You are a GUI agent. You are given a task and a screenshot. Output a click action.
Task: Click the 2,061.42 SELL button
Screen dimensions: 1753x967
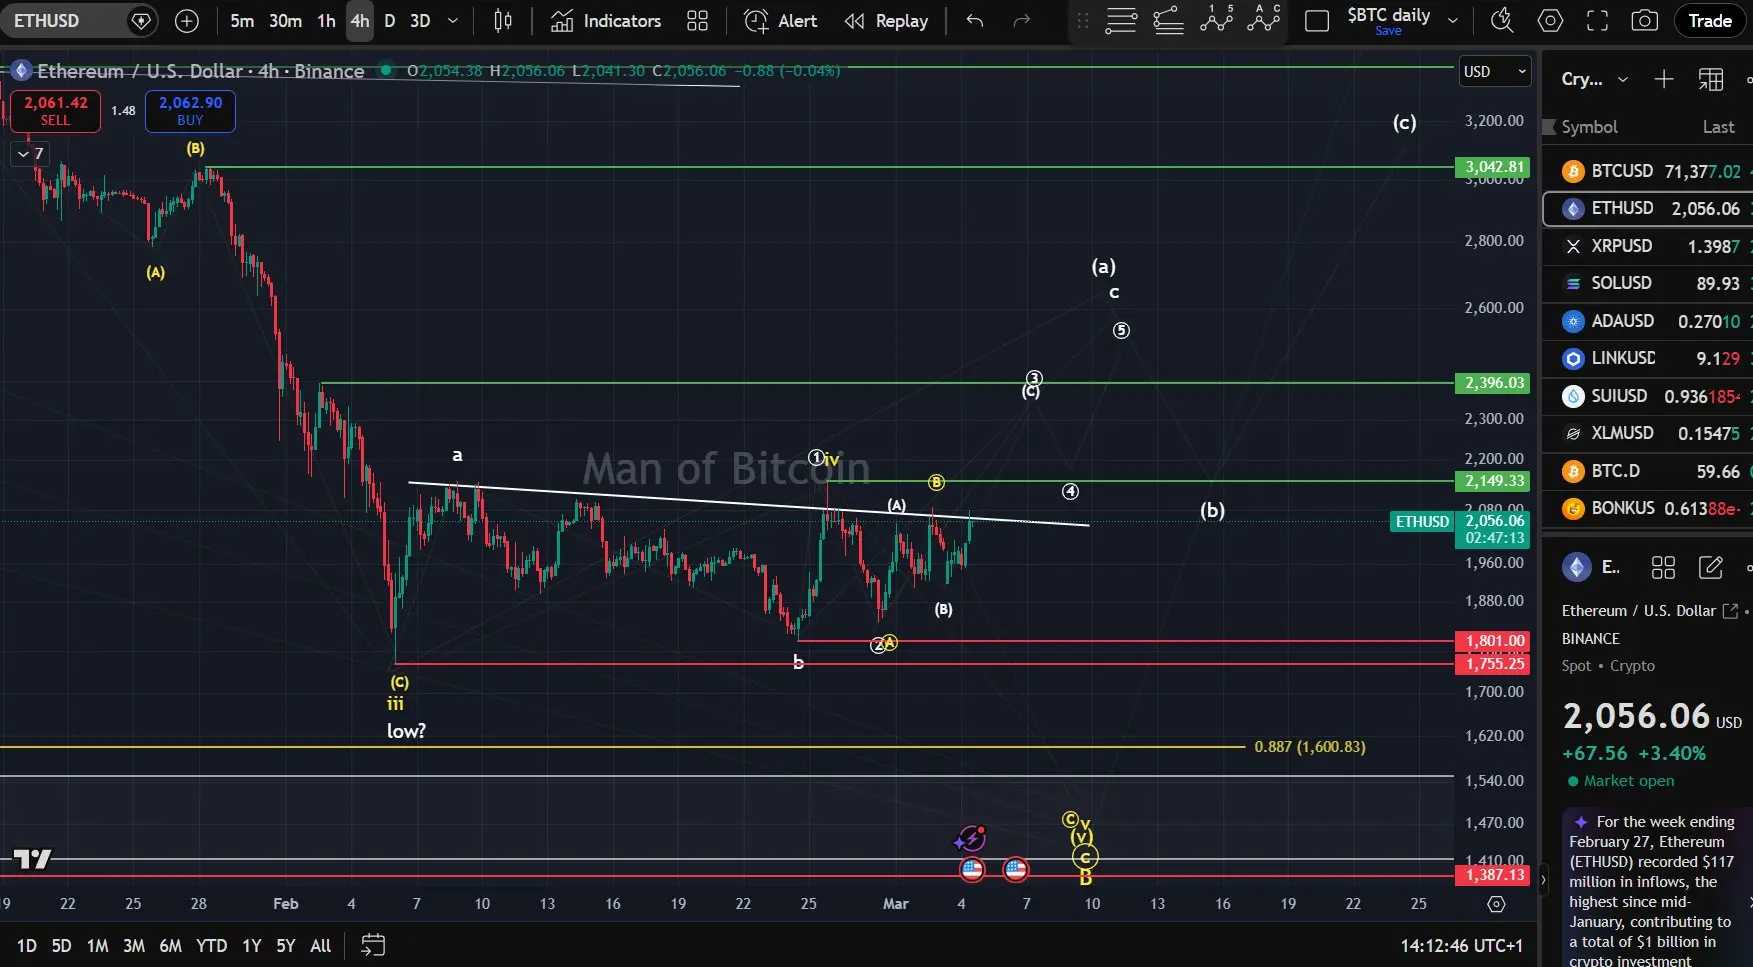point(56,110)
